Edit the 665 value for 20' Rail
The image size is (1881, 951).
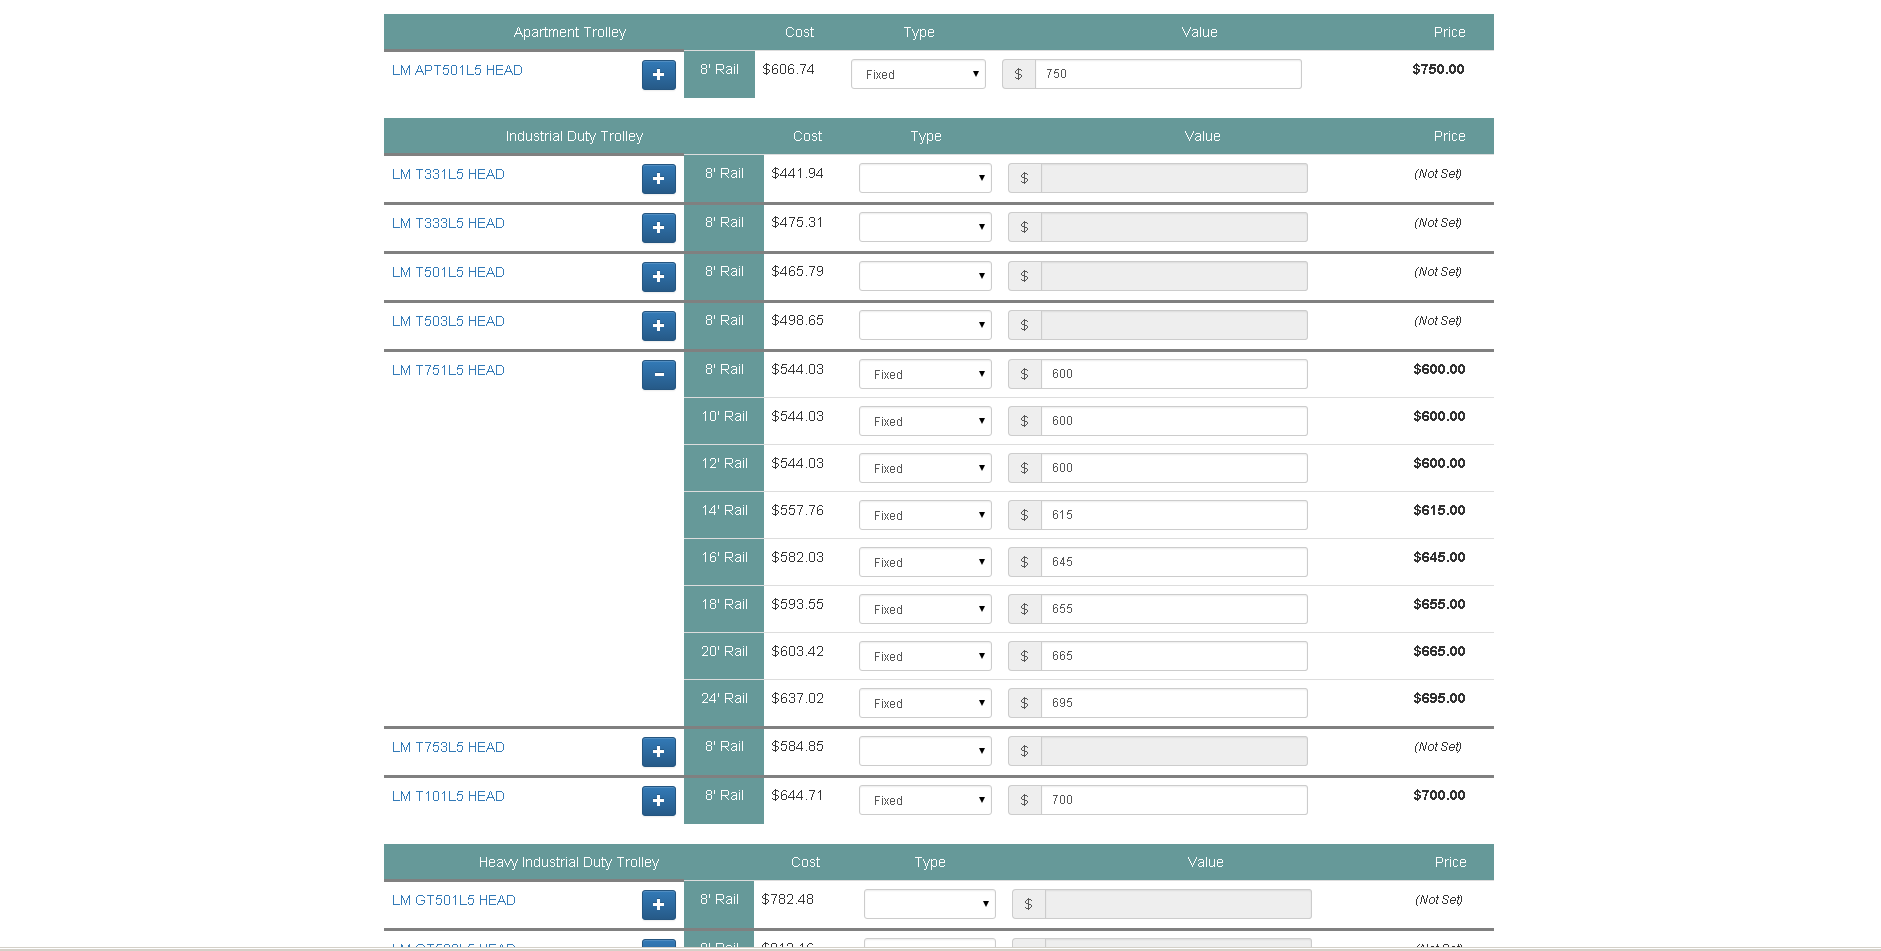coord(1174,656)
